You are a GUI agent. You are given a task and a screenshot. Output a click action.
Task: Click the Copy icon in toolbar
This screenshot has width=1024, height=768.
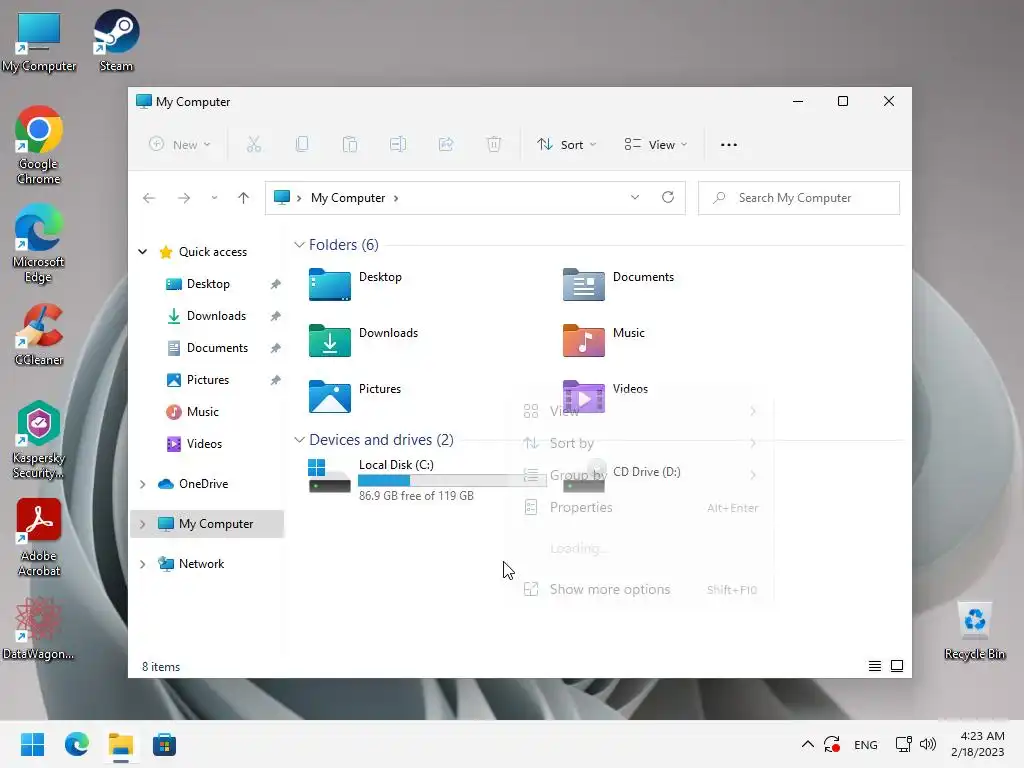pyautogui.click(x=302, y=144)
